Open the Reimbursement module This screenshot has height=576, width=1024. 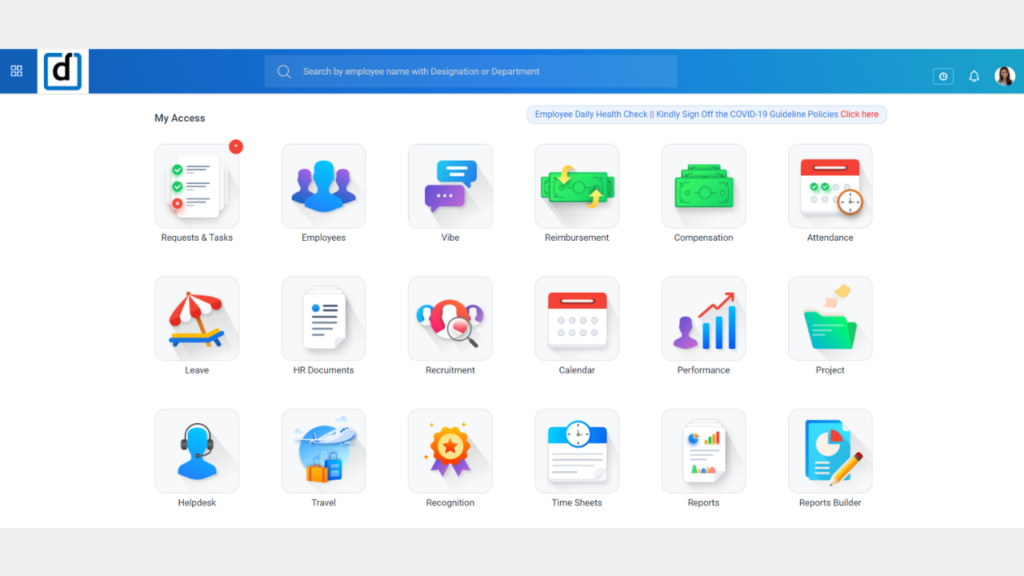tap(576, 187)
